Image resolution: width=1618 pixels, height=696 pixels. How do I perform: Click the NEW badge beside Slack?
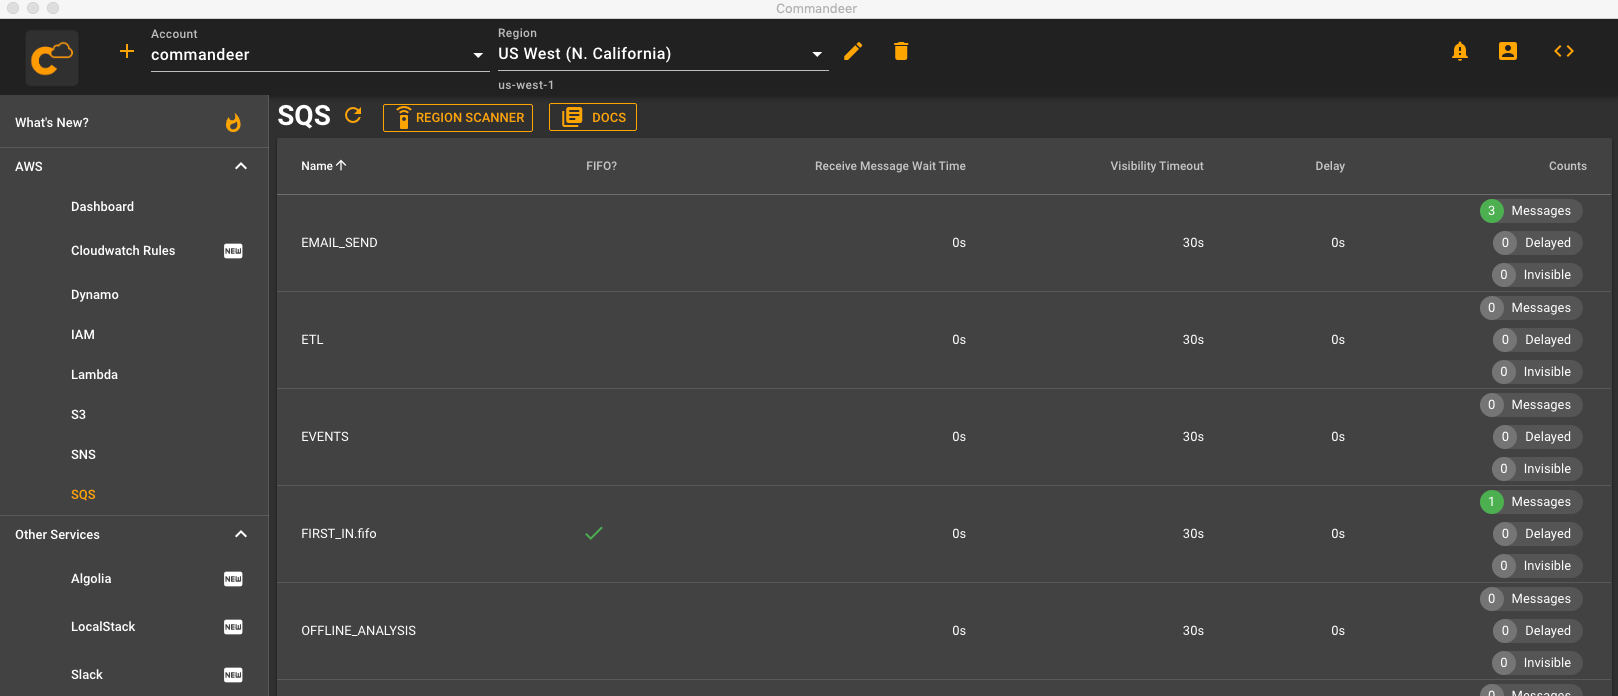click(x=233, y=675)
